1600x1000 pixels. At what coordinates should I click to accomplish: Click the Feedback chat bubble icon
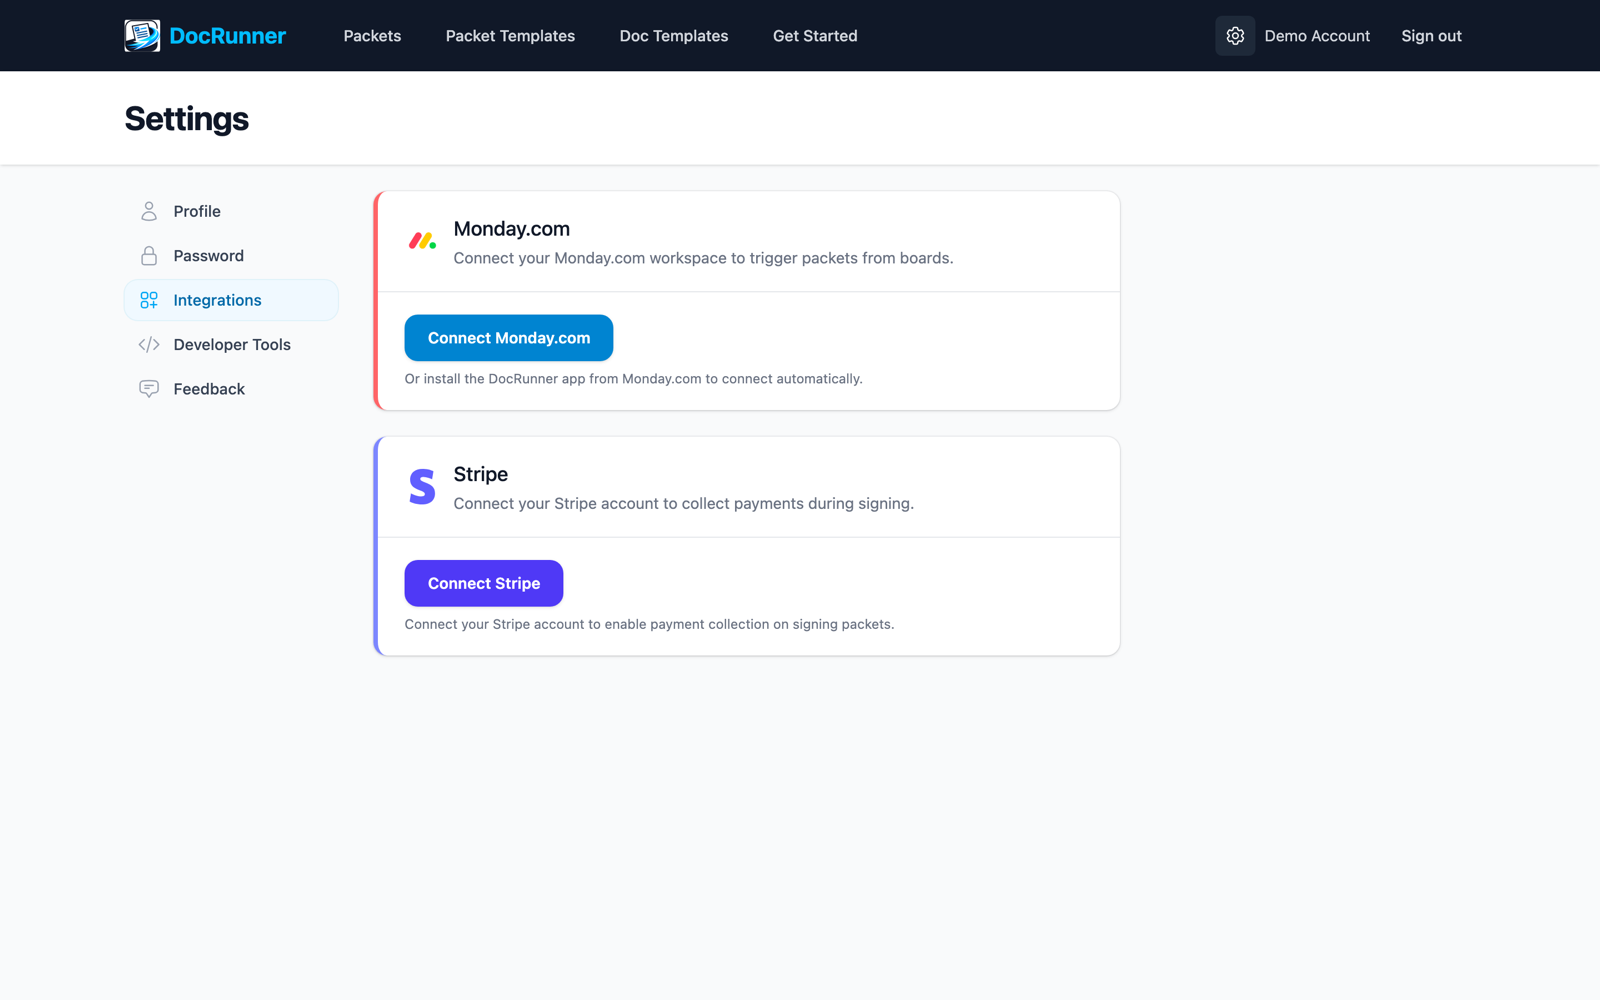point(149,389)
